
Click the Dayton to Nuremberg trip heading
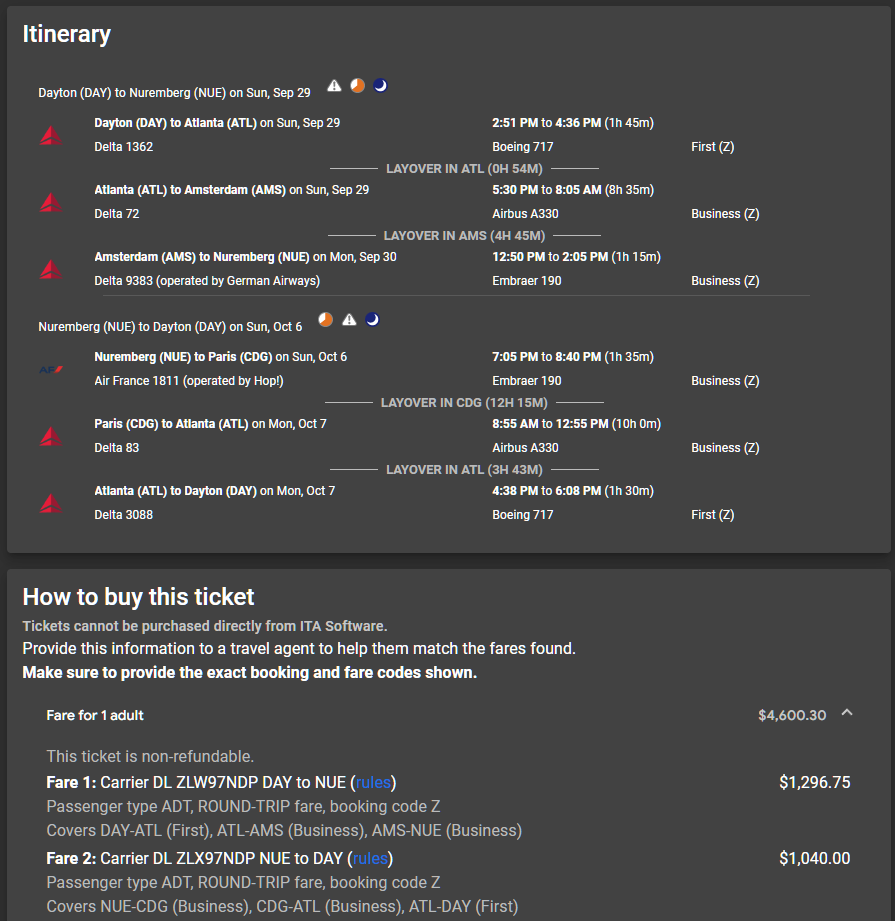tap(174, 93)
